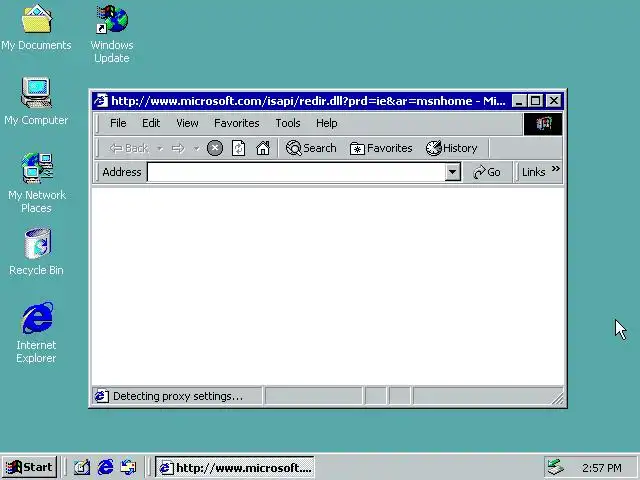Select the My Computer desktop icon

(x=36, y=101)
